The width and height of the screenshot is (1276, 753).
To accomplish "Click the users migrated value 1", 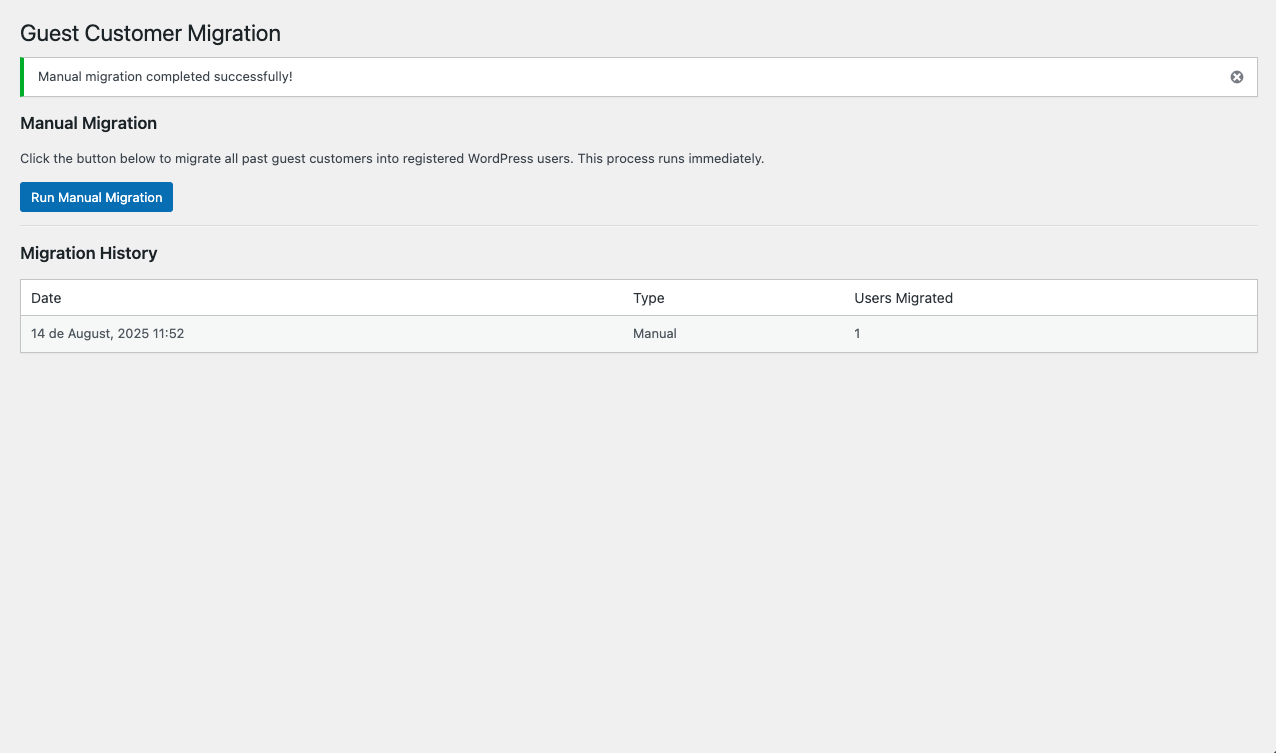I will click(x=857, y=334).
